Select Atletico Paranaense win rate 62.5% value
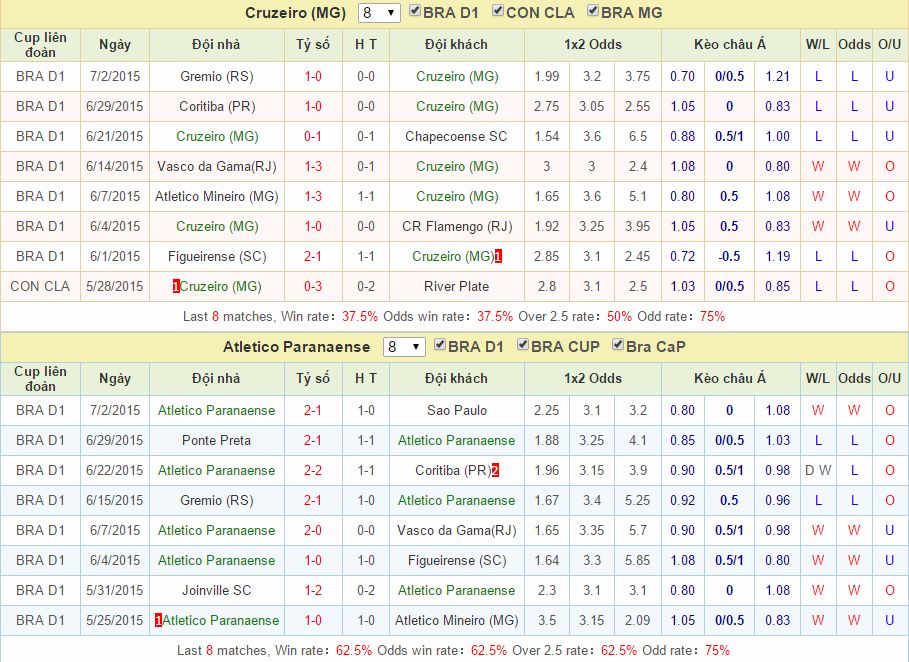The height and width of the screenshot is (662, 909). pos(354,650)
